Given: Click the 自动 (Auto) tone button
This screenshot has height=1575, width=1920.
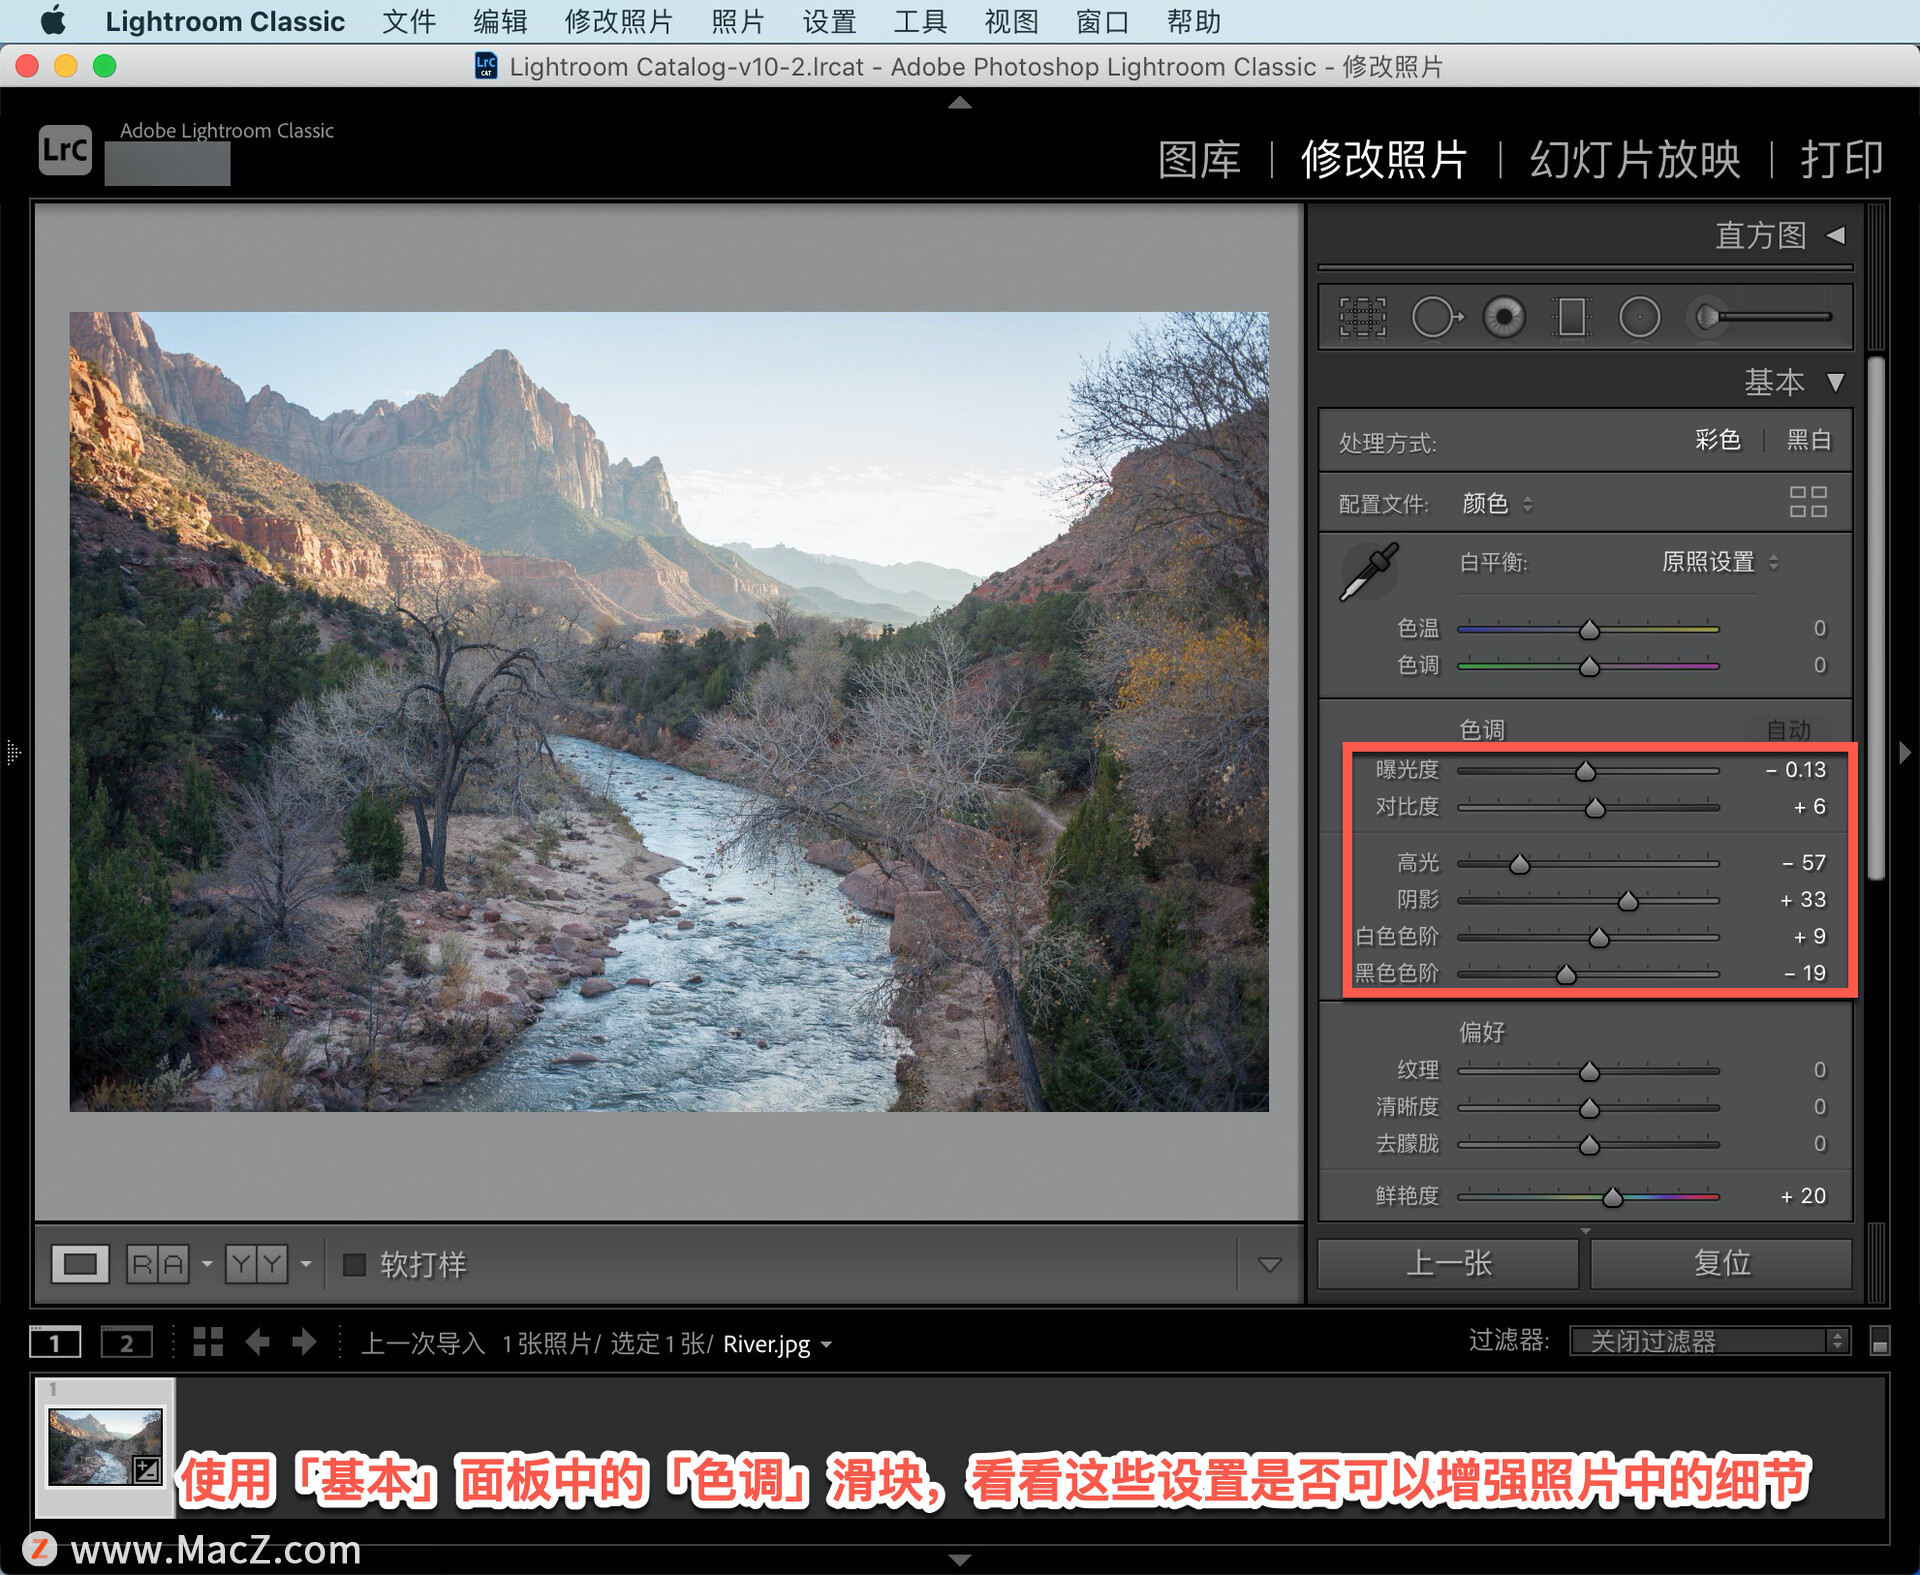Looking at the screenshot, I should tap(1788, 730).
